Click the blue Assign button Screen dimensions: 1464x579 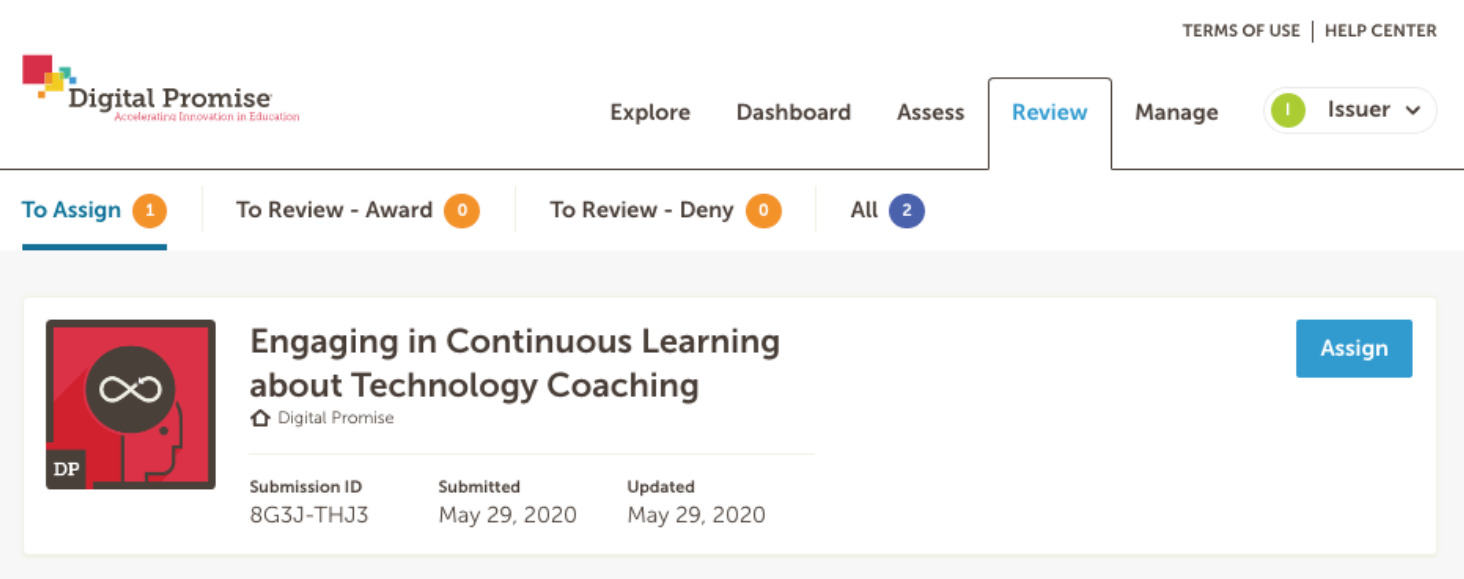pos(1354,348)
